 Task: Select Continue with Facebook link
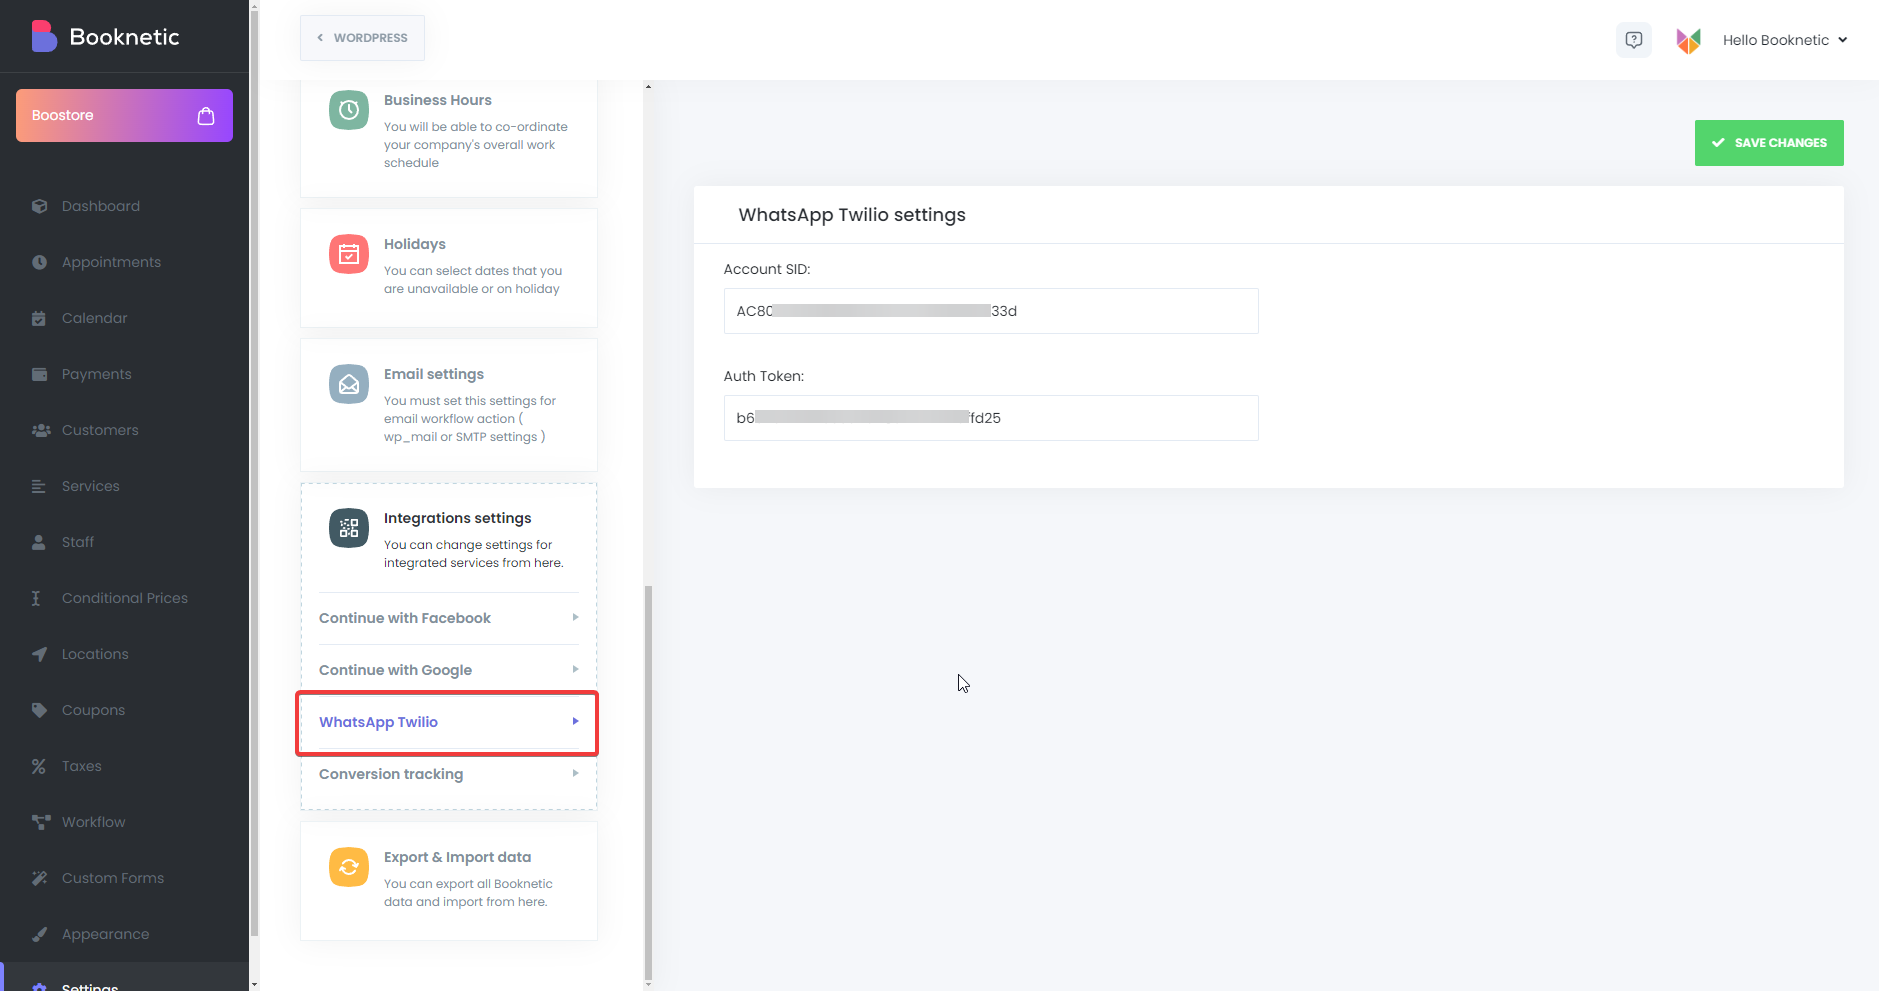click(405, 618)
